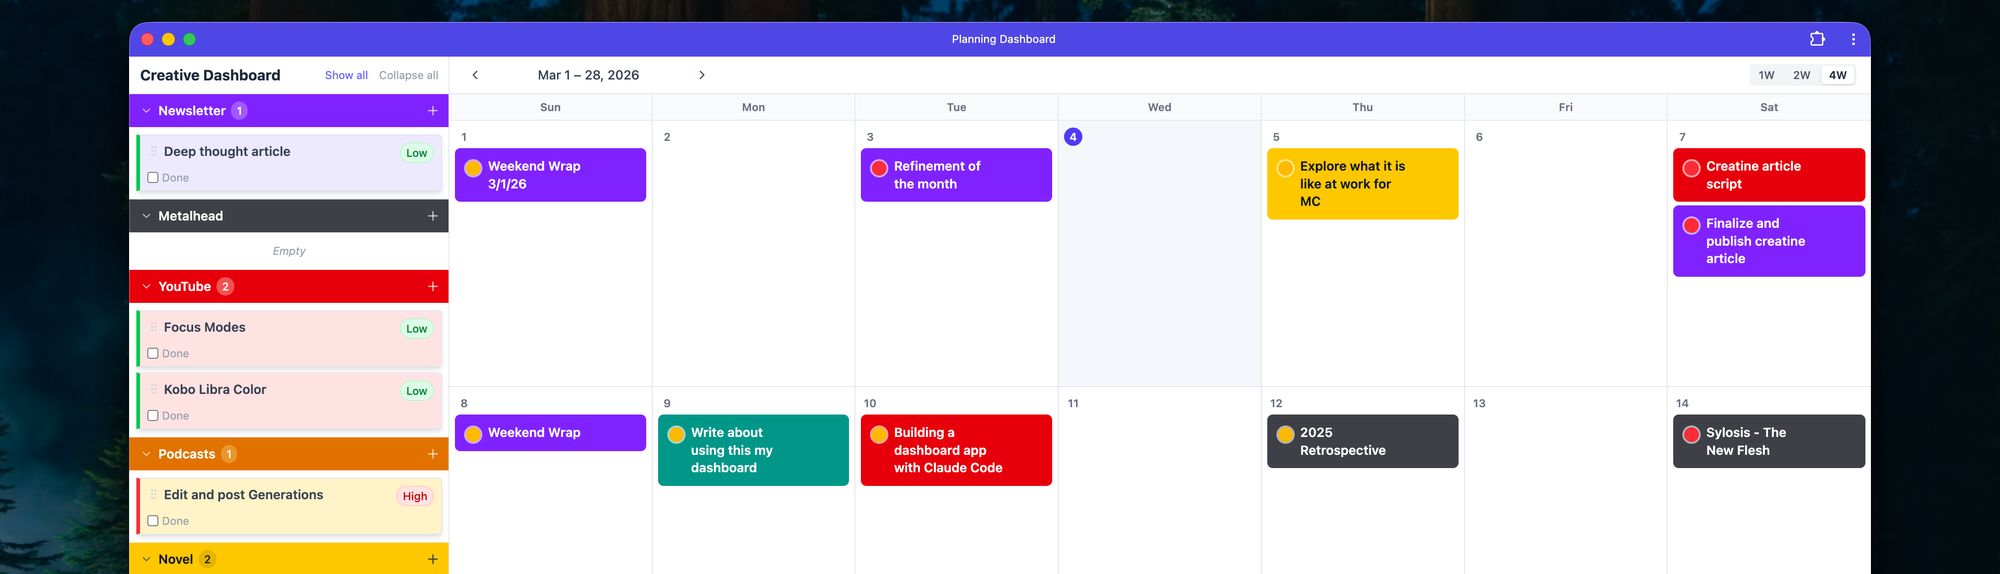Mark Kobo Libra Color as Done

pos(153,416)
